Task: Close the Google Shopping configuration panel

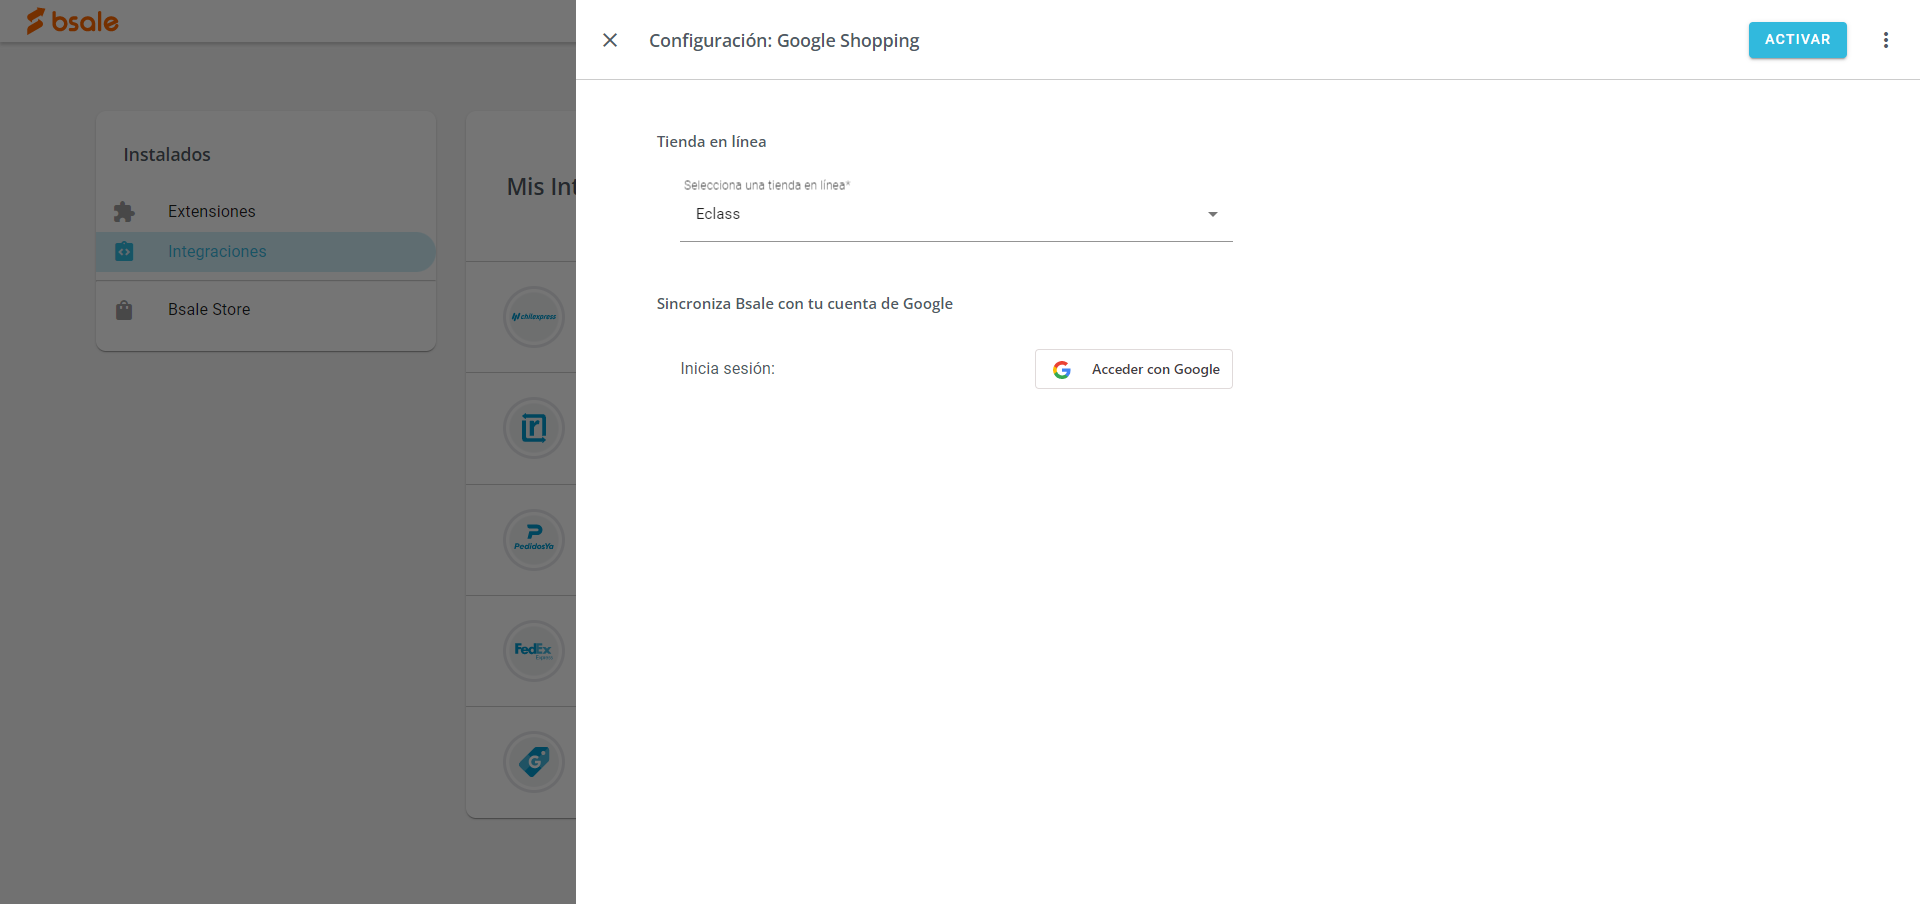Action: (610, 40)
